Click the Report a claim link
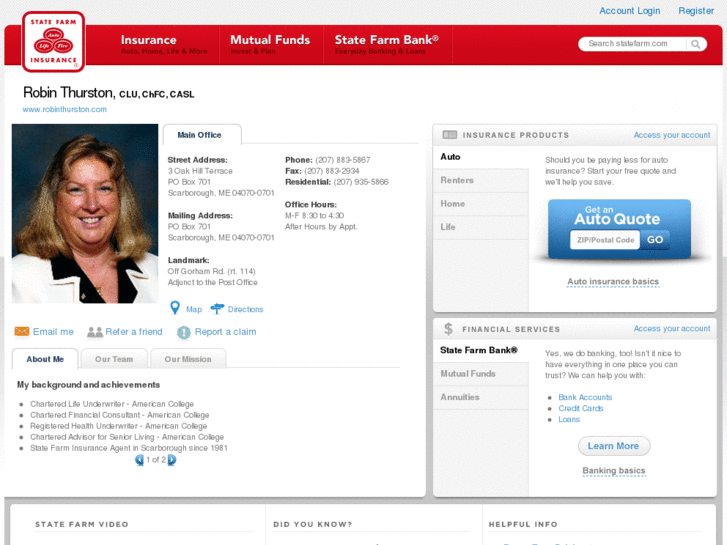Screen dimensions: 727x545 [x=225, y=332]
